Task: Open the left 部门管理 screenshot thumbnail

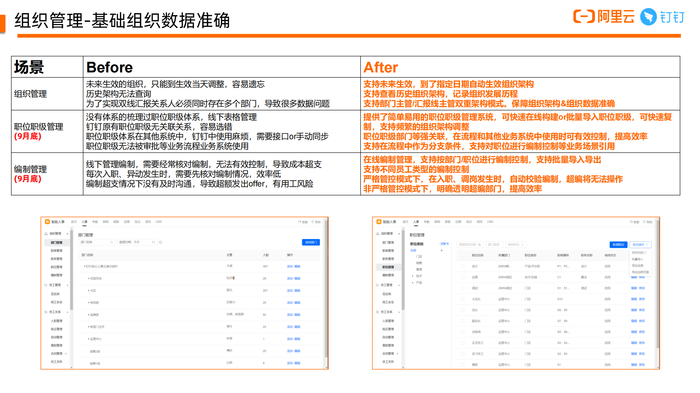Action: (x=184, y=293)
